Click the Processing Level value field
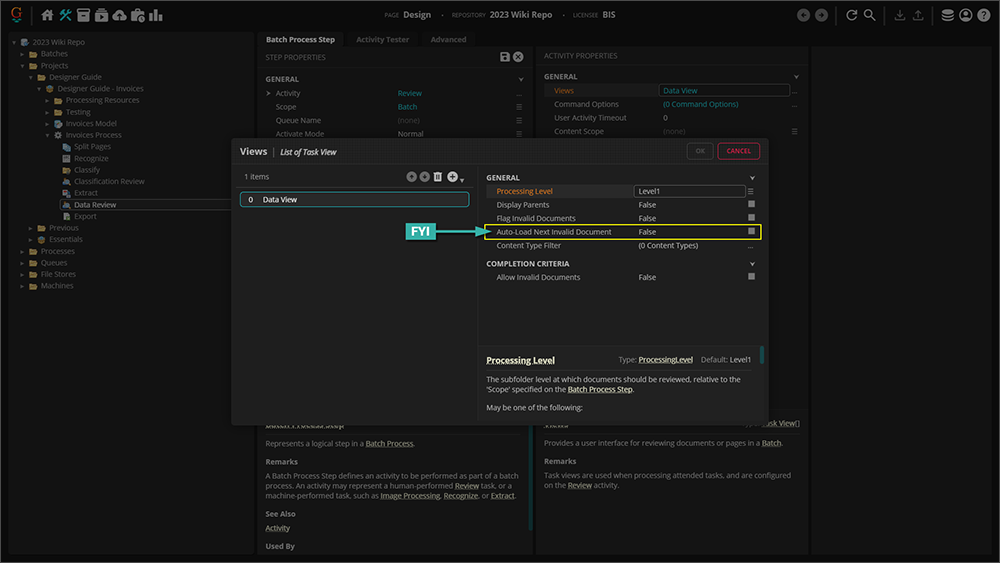Screen dimensions: 1000x563 (x=689, y=191)
